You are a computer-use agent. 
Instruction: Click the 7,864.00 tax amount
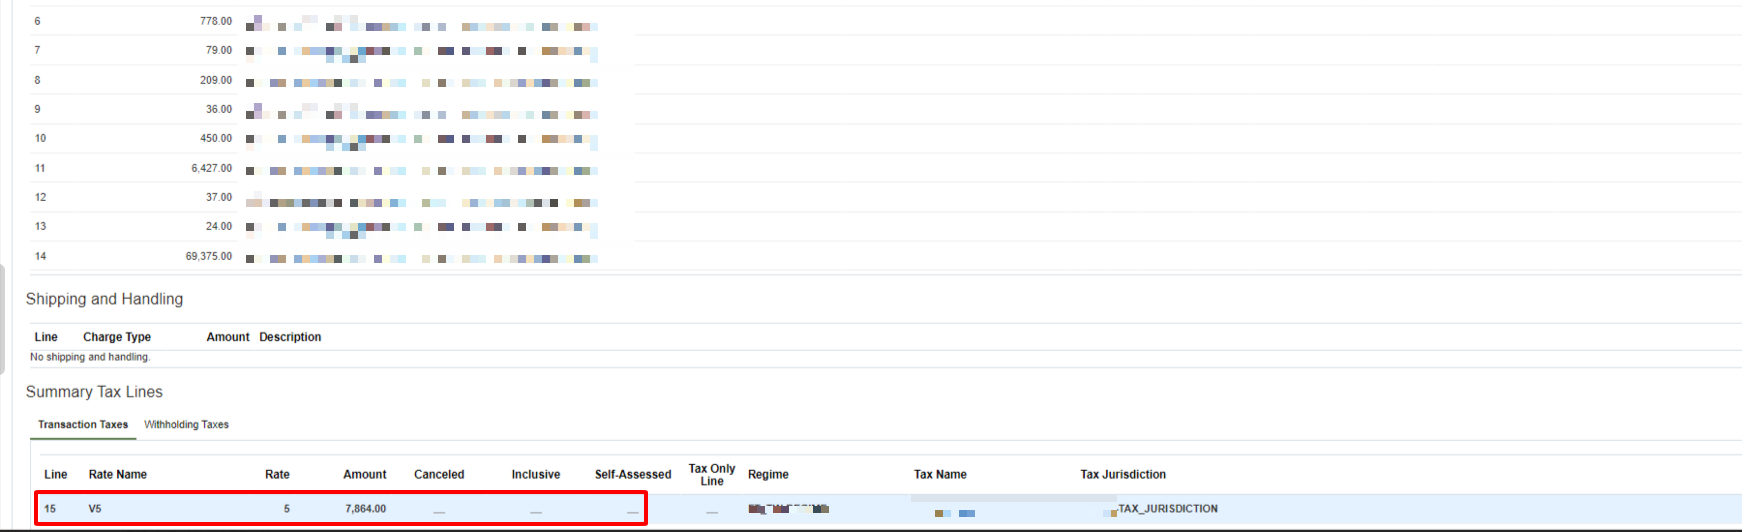[366, 509]
